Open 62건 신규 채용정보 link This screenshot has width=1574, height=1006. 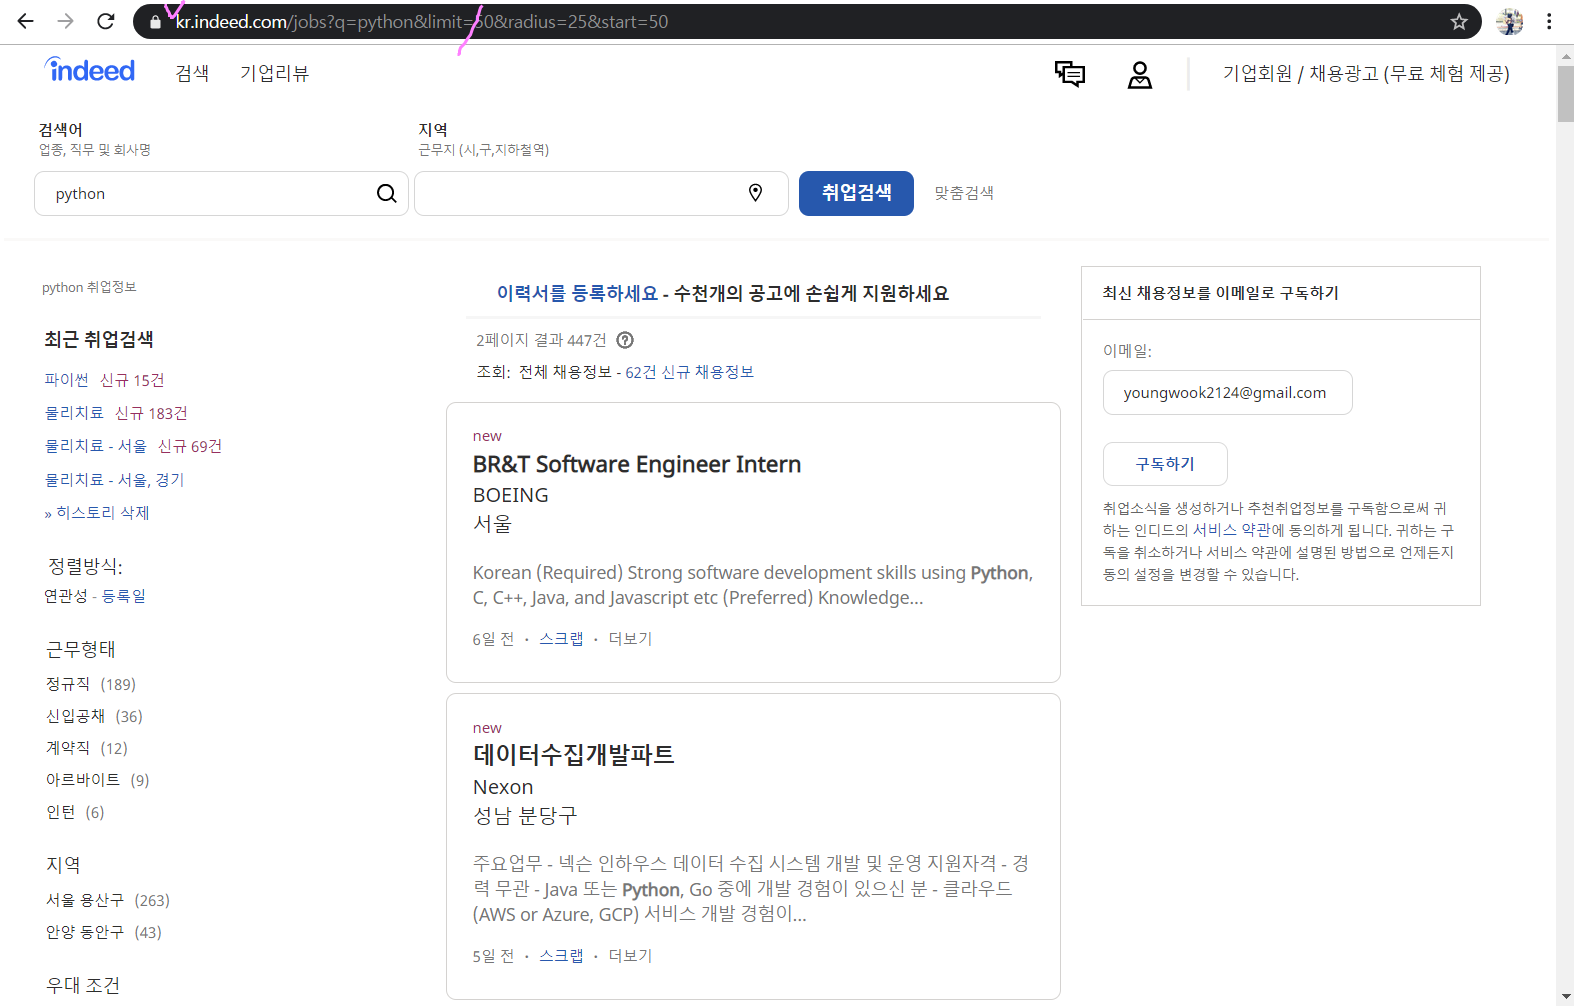690,372
